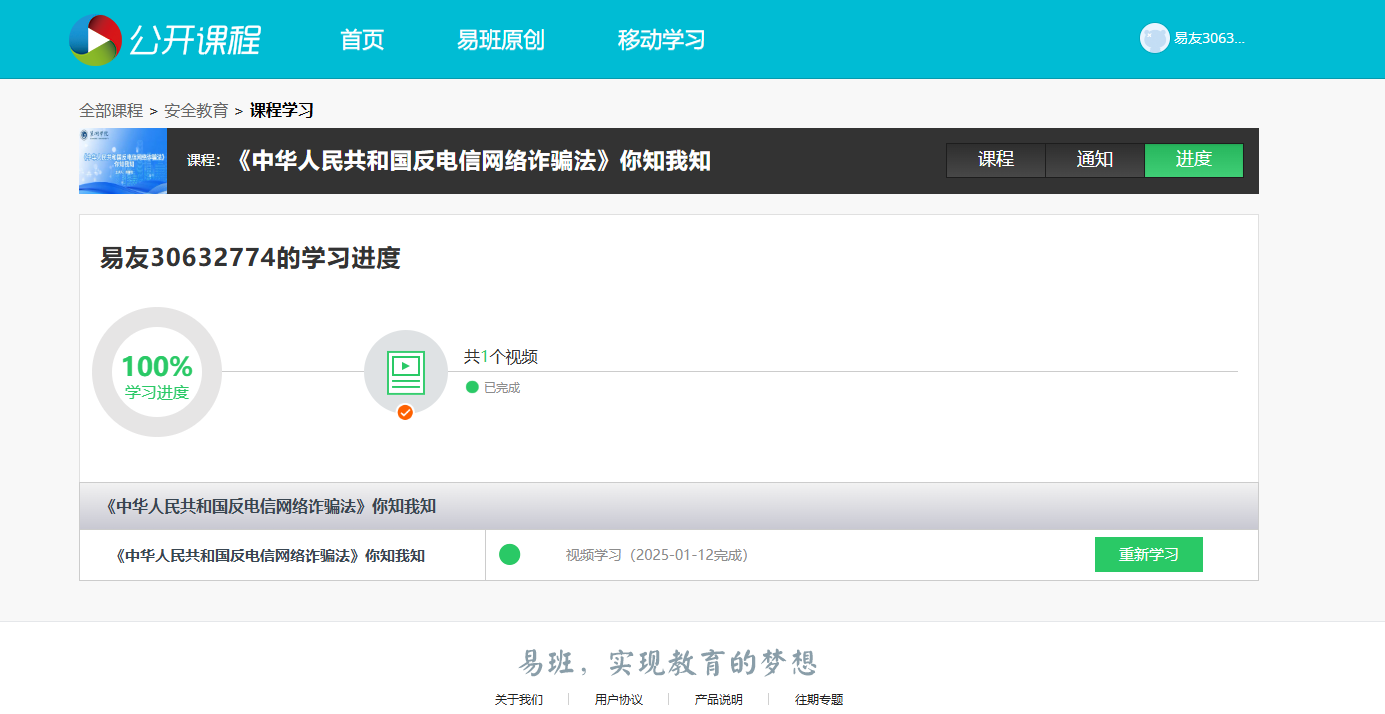Open 移动学习 navigation item
The width and height of the screenshot is (1385, 714).
point(661,40)
